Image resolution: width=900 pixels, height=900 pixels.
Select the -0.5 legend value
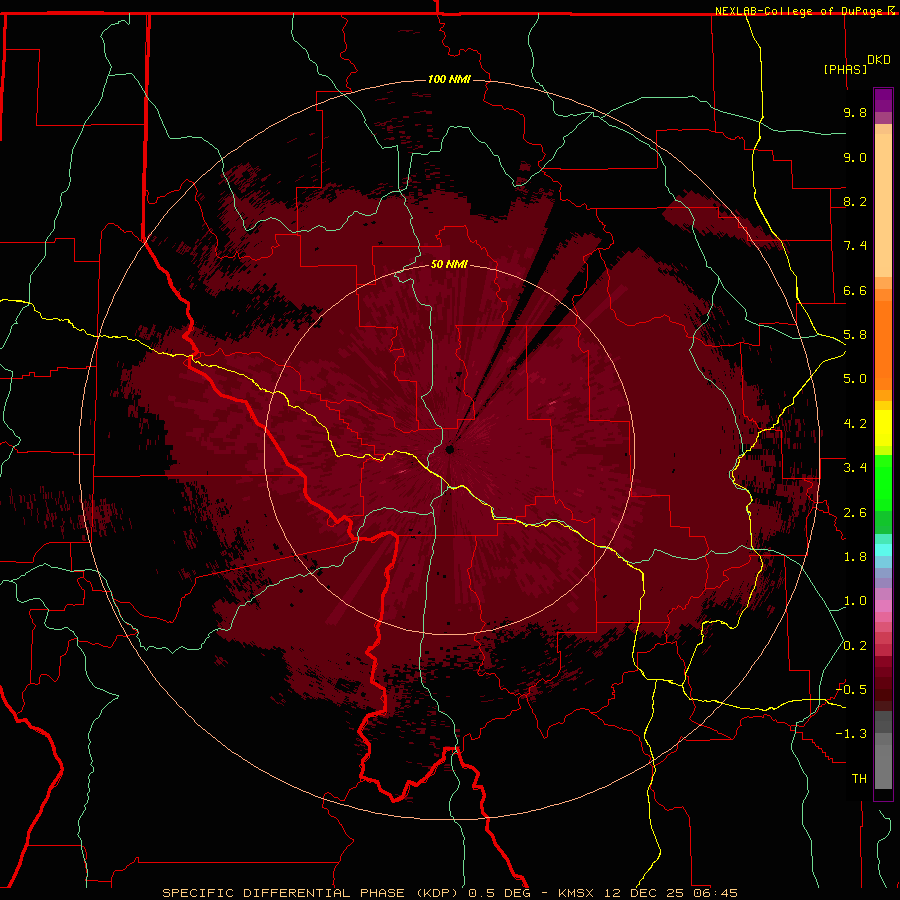(851, 690)
